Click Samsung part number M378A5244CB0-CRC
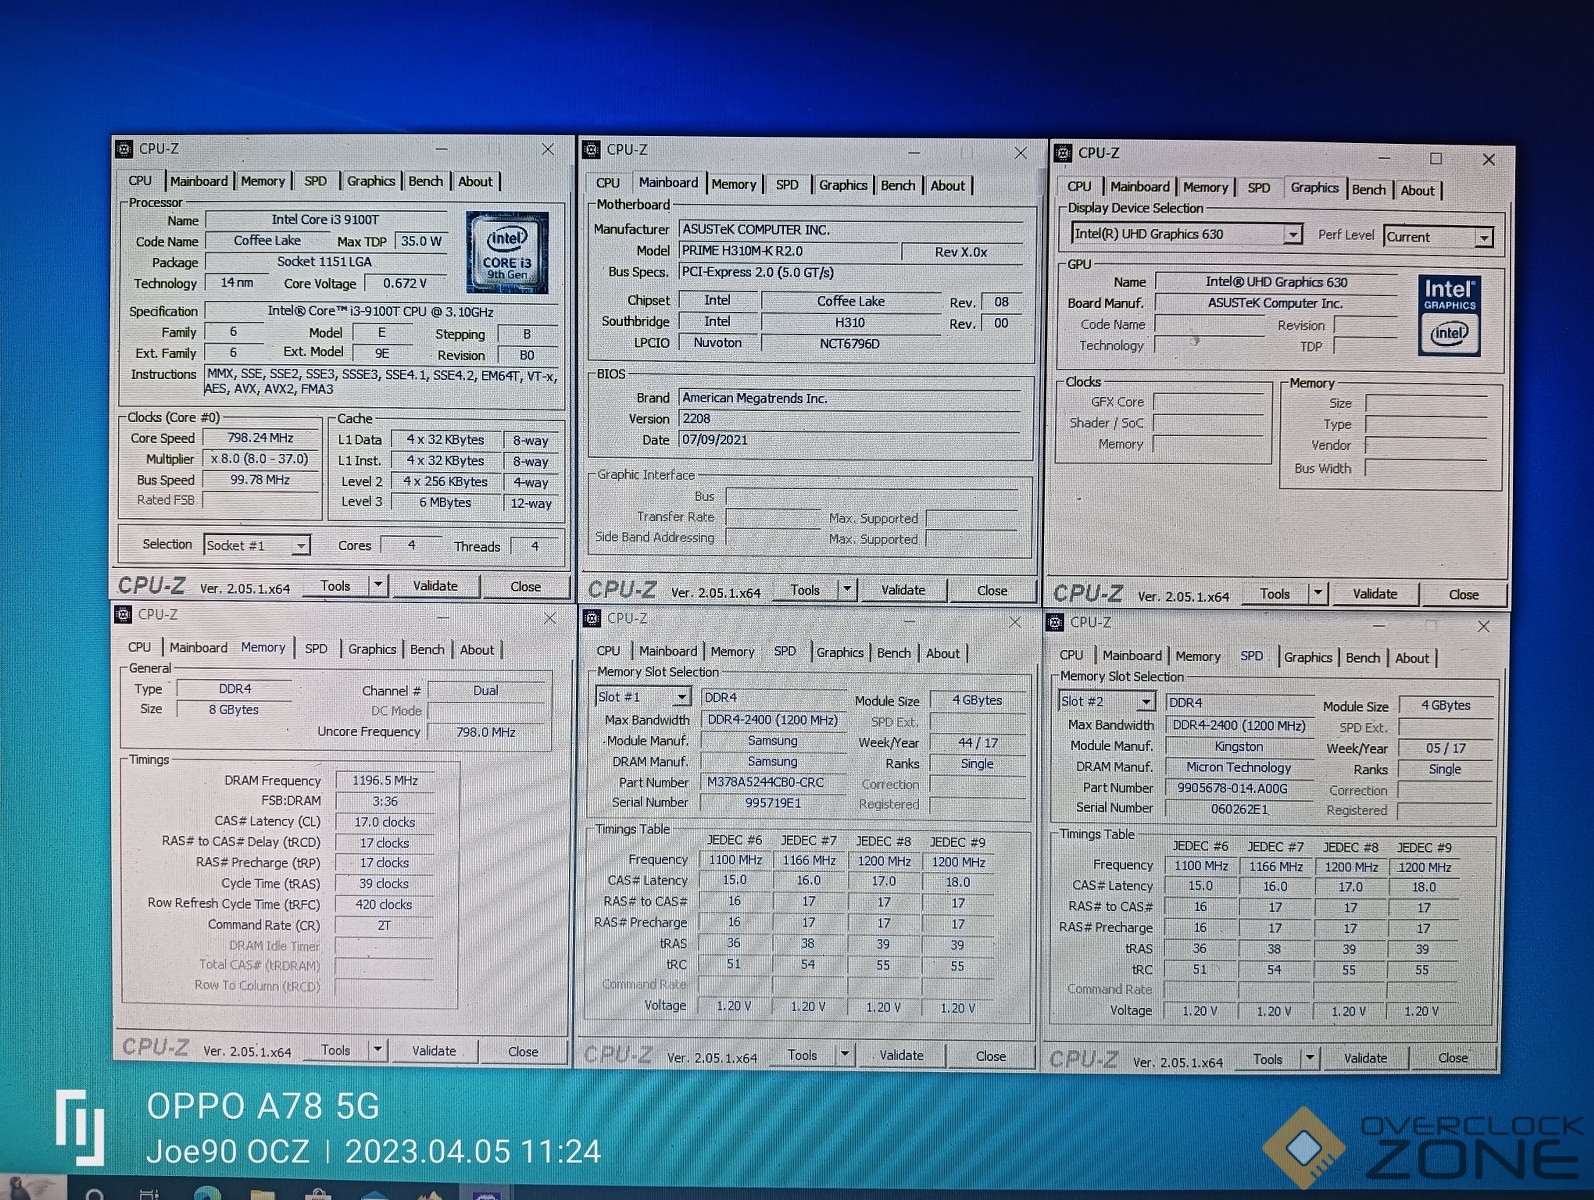 (766, 782)
